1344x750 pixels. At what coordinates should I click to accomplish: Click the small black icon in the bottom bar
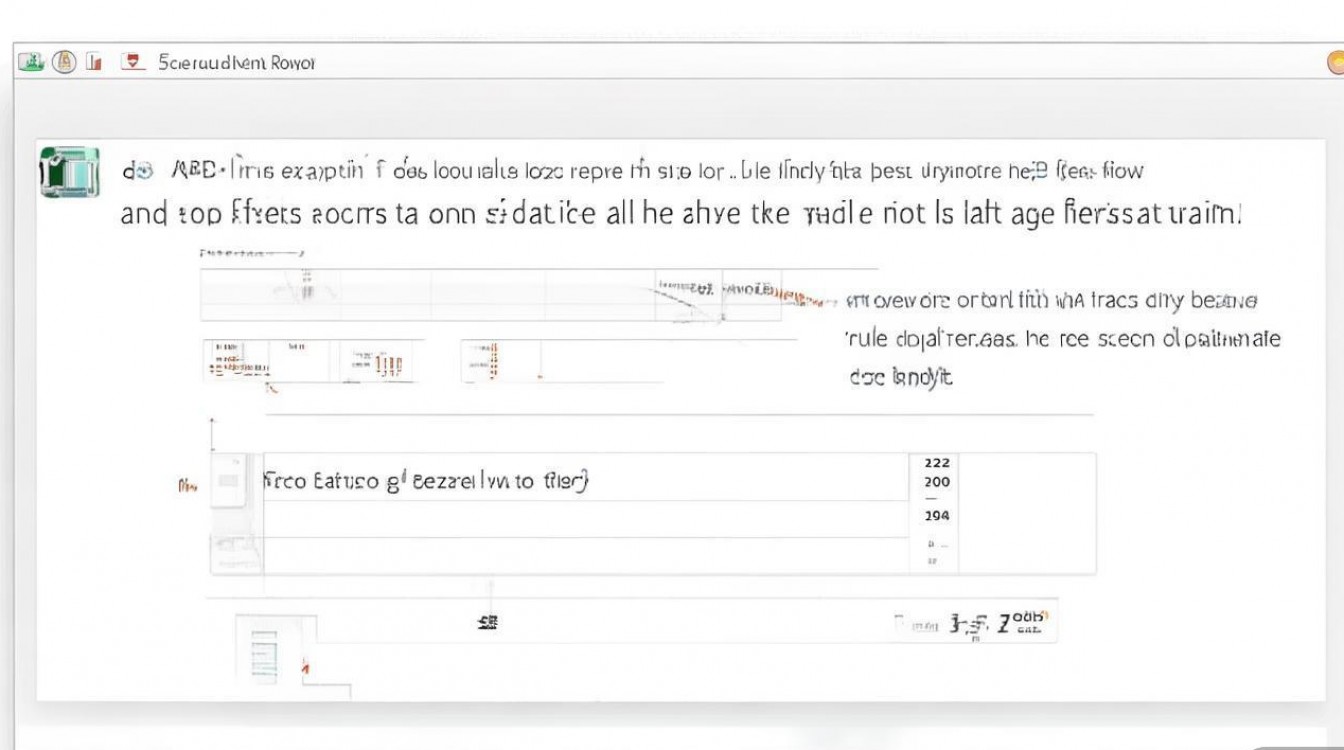tap(488, 623)
